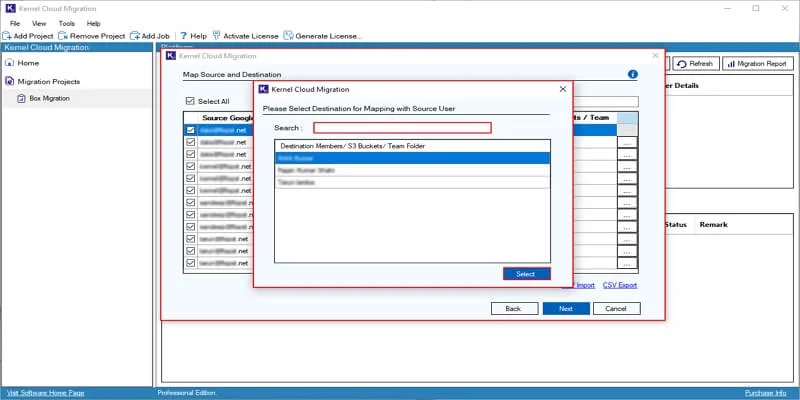Click the Add Job toolbar icon
Image resolution: width=800 pixels, height=400 pixels.
coord(135,36)
